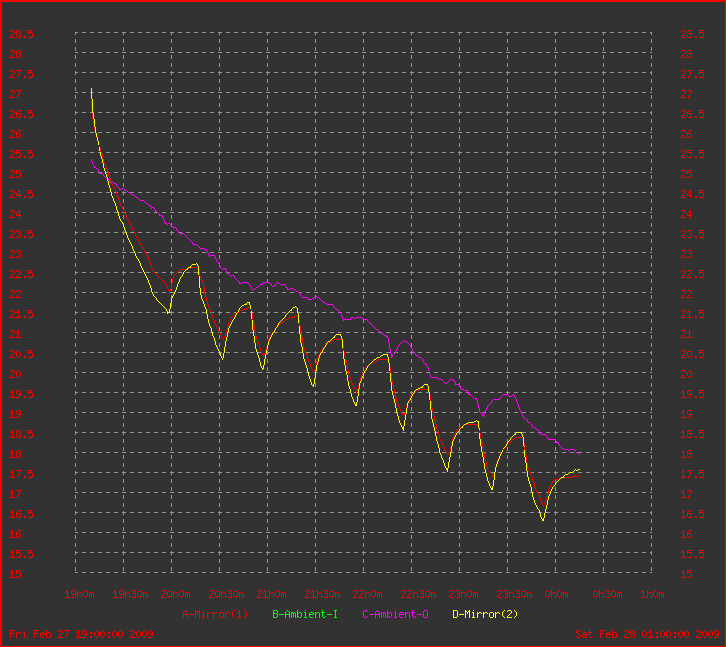
Task: Select the 23.5 value on the right axis
Action: 692,234
